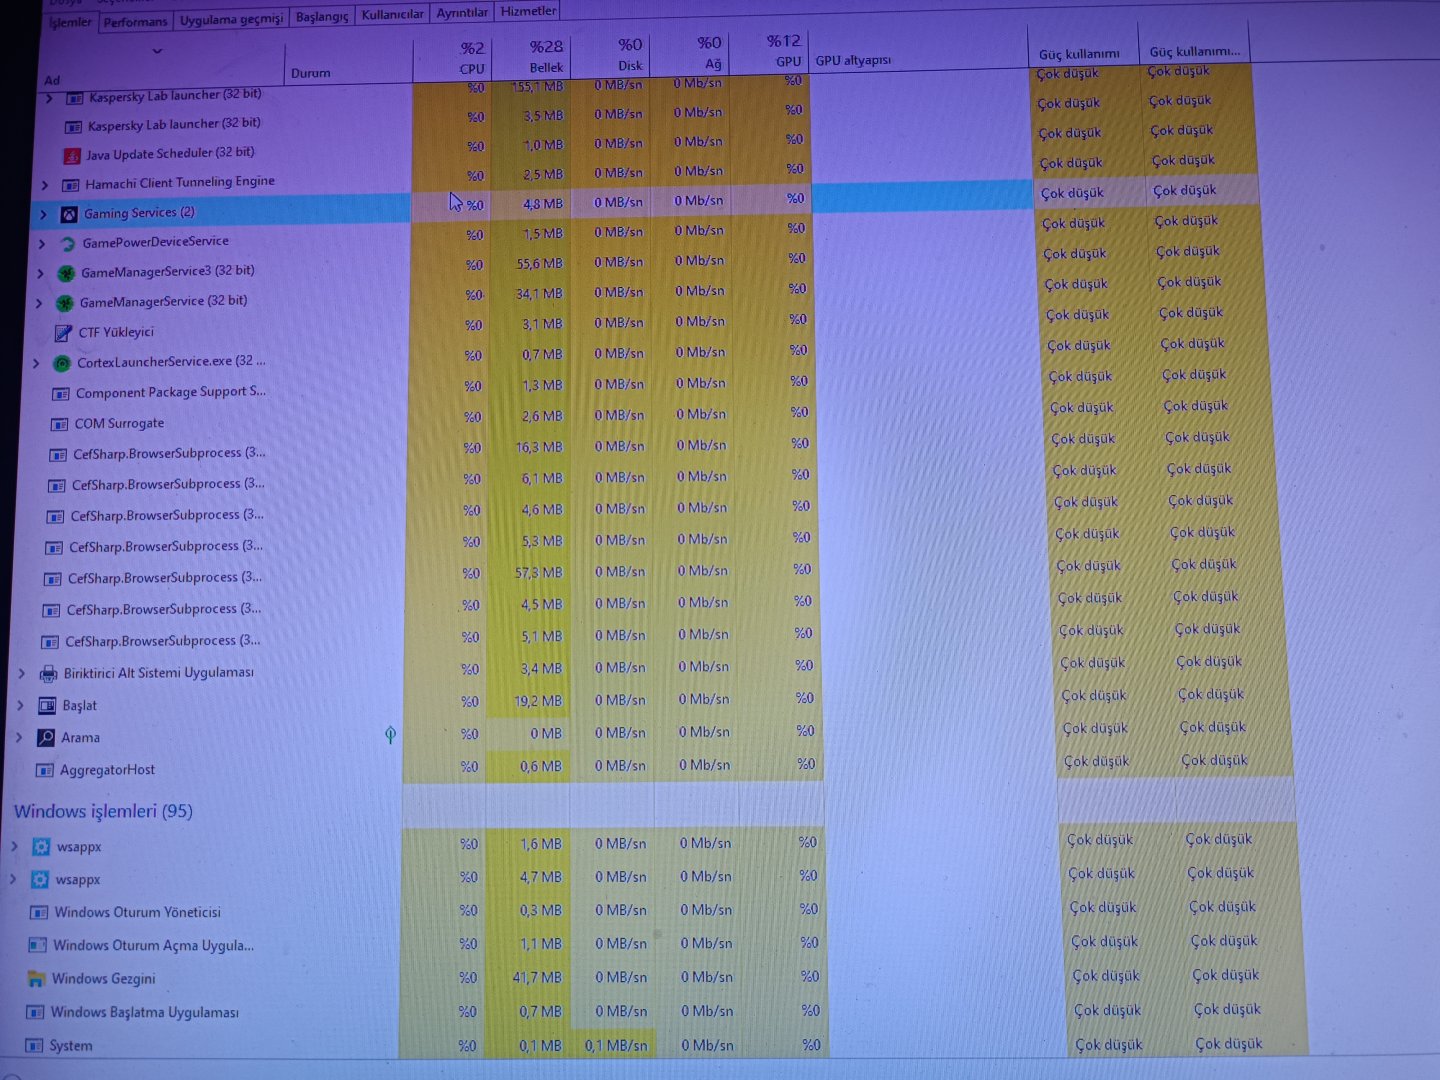Expand the Gaming Services (2) group
Screen dimensions: 1440x1080
pyautogui.click(x=43, y=215)
